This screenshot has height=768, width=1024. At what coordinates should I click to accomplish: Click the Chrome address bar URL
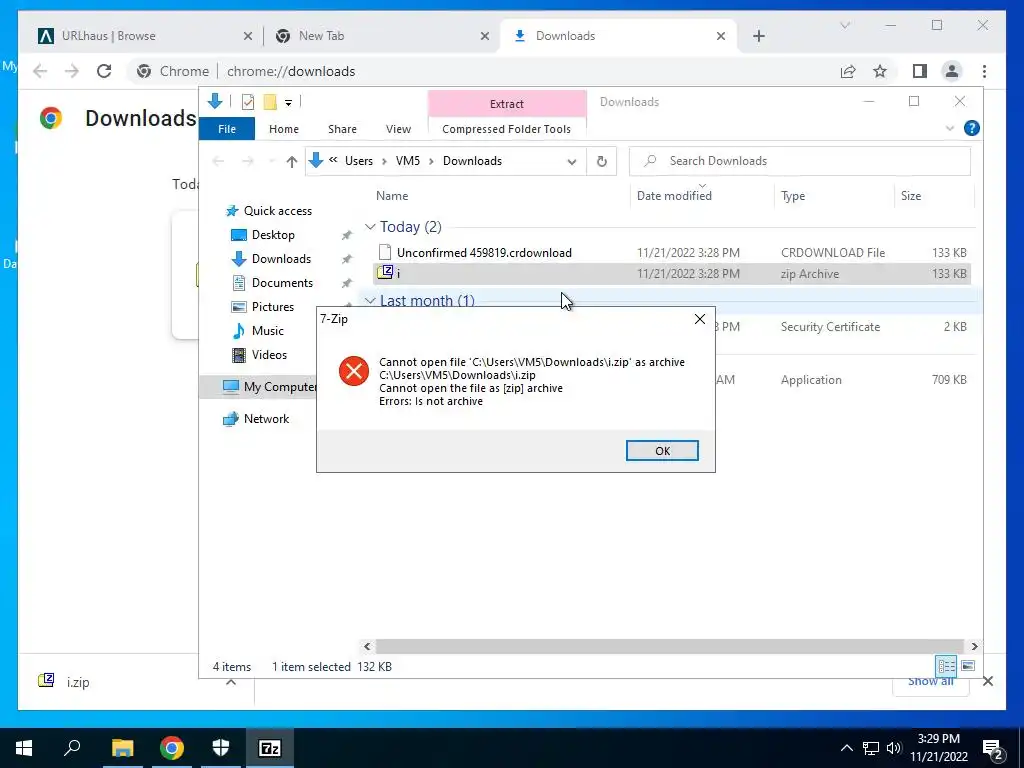(x=291, y=71)
